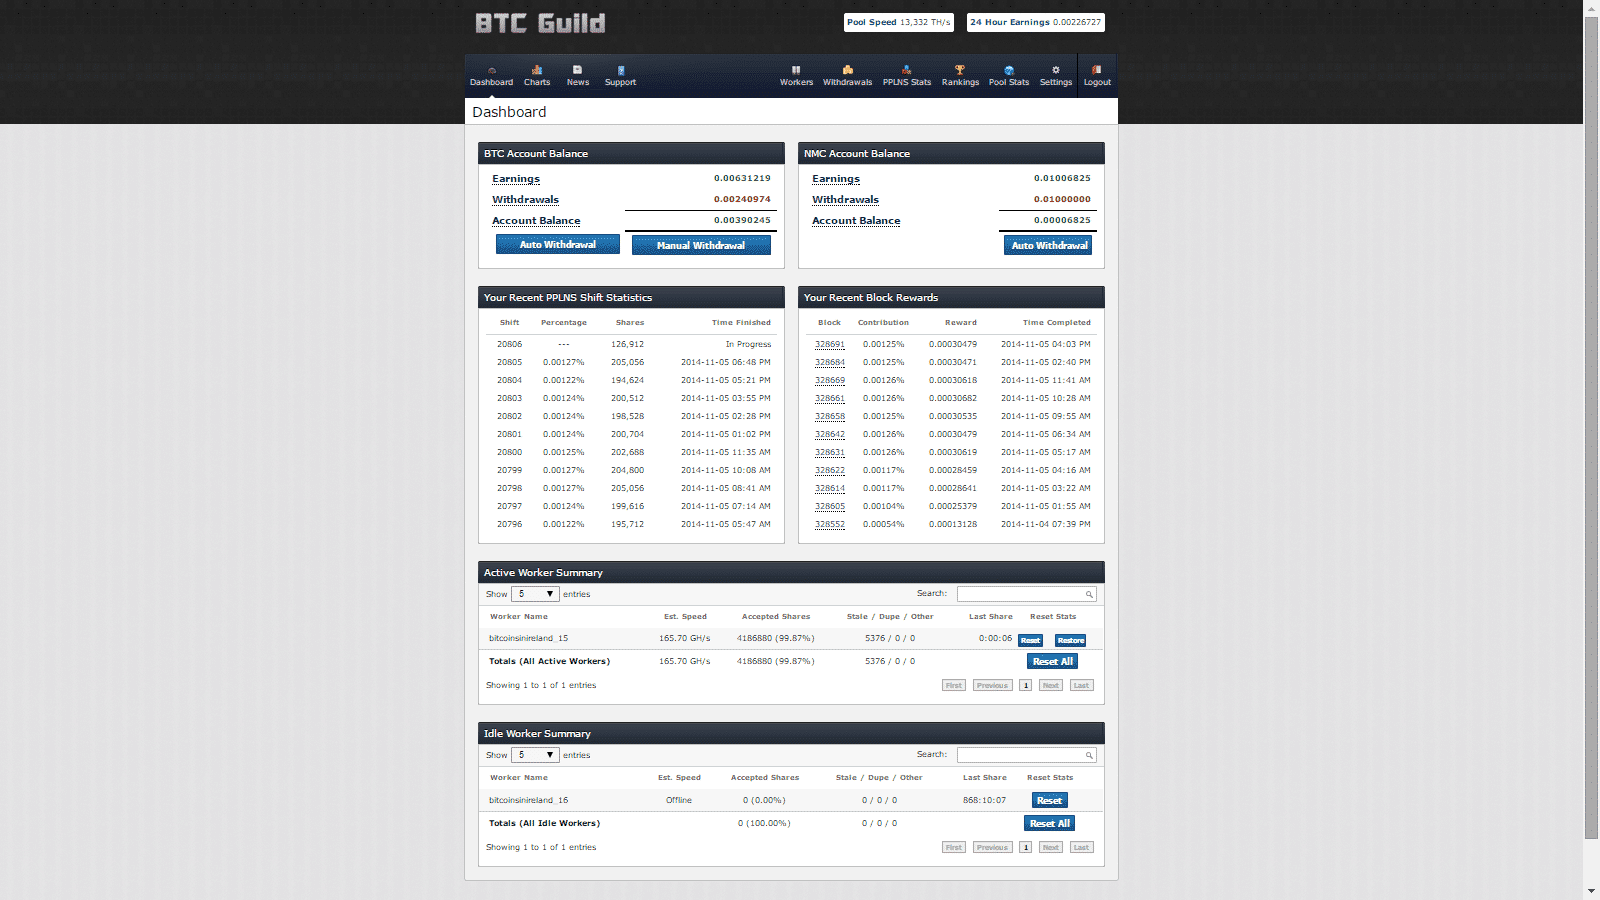The height and width of the screenshot is (900, 1600).
Task: Click the Active Worker search magnifier icon
Action: (x=1089, y=594)
